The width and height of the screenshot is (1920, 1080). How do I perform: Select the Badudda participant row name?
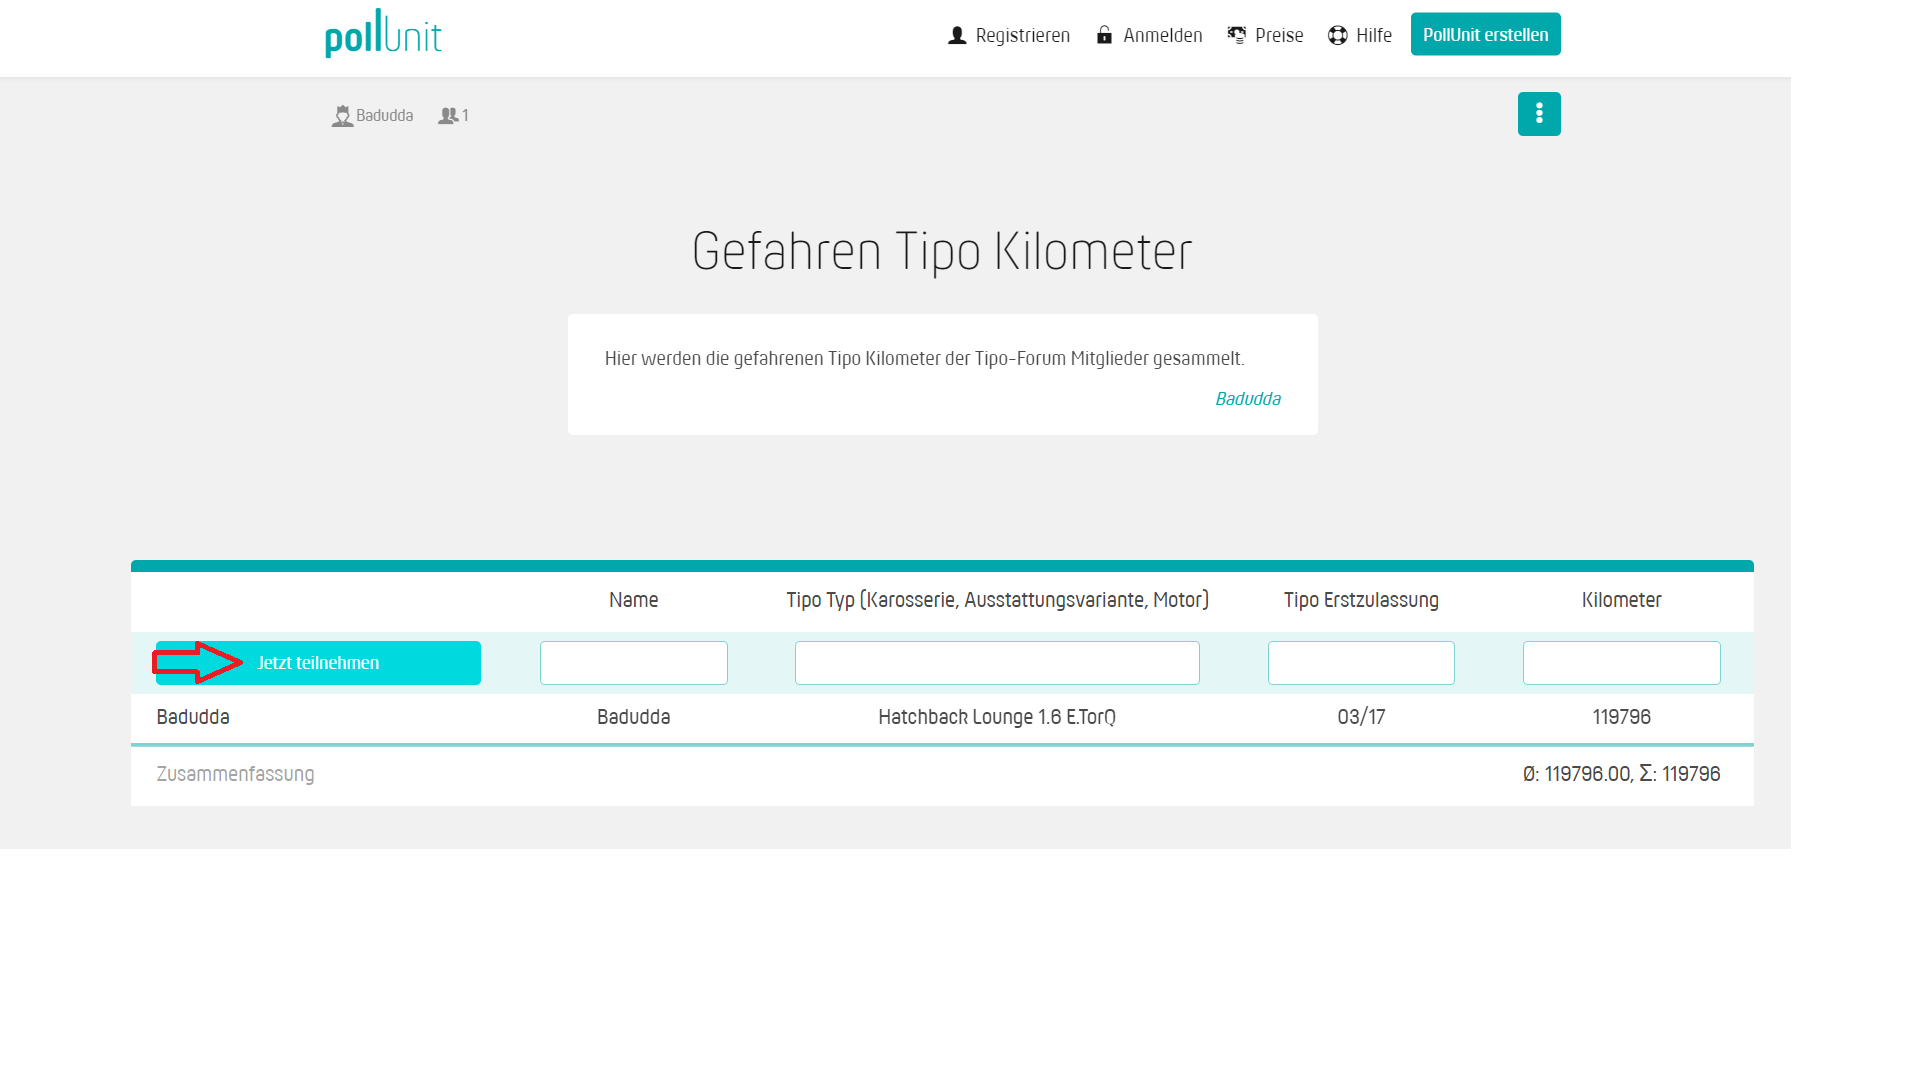point(193,717)
